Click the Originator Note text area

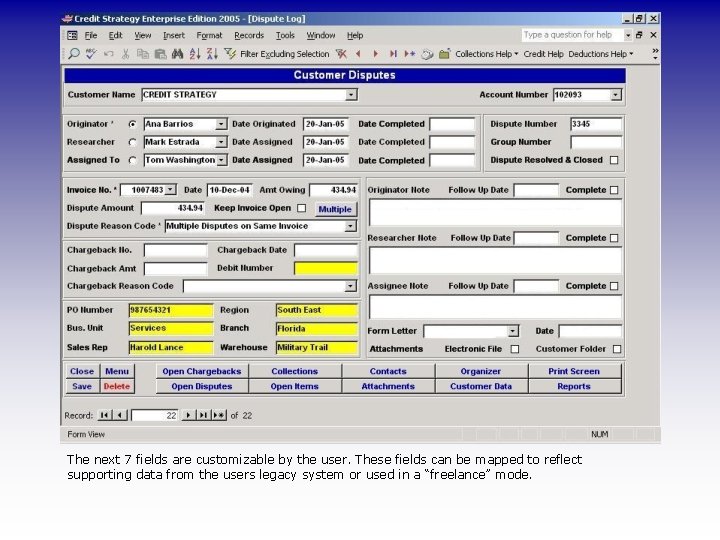[495, 213]
